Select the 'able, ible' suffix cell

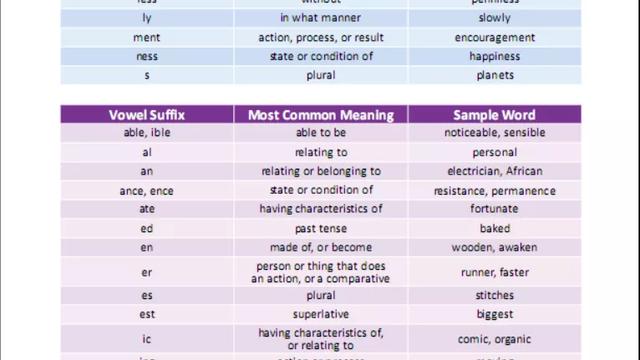pyautogui.click(x=147, y=133)
